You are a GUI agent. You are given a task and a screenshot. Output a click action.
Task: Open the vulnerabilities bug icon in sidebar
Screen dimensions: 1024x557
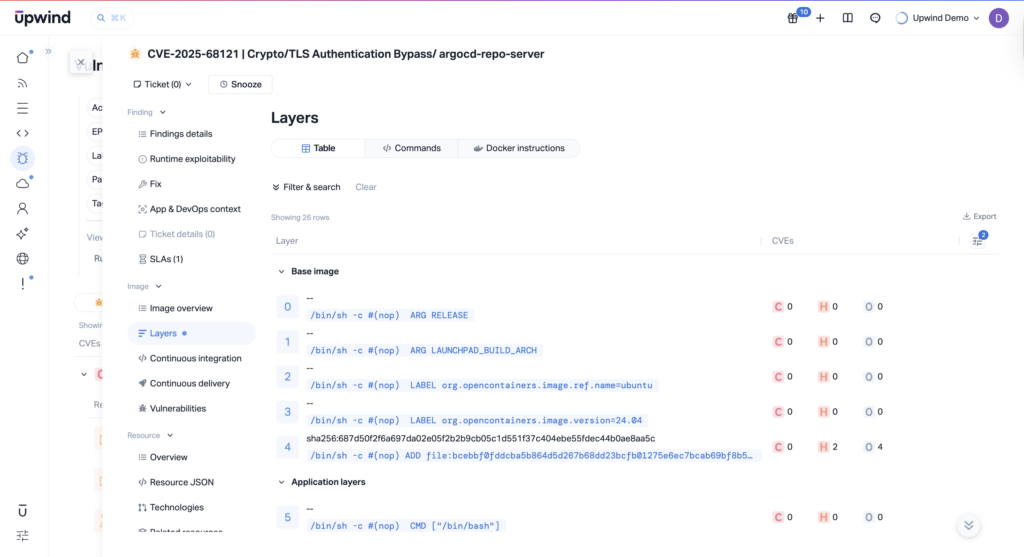(x=22, y=158)
